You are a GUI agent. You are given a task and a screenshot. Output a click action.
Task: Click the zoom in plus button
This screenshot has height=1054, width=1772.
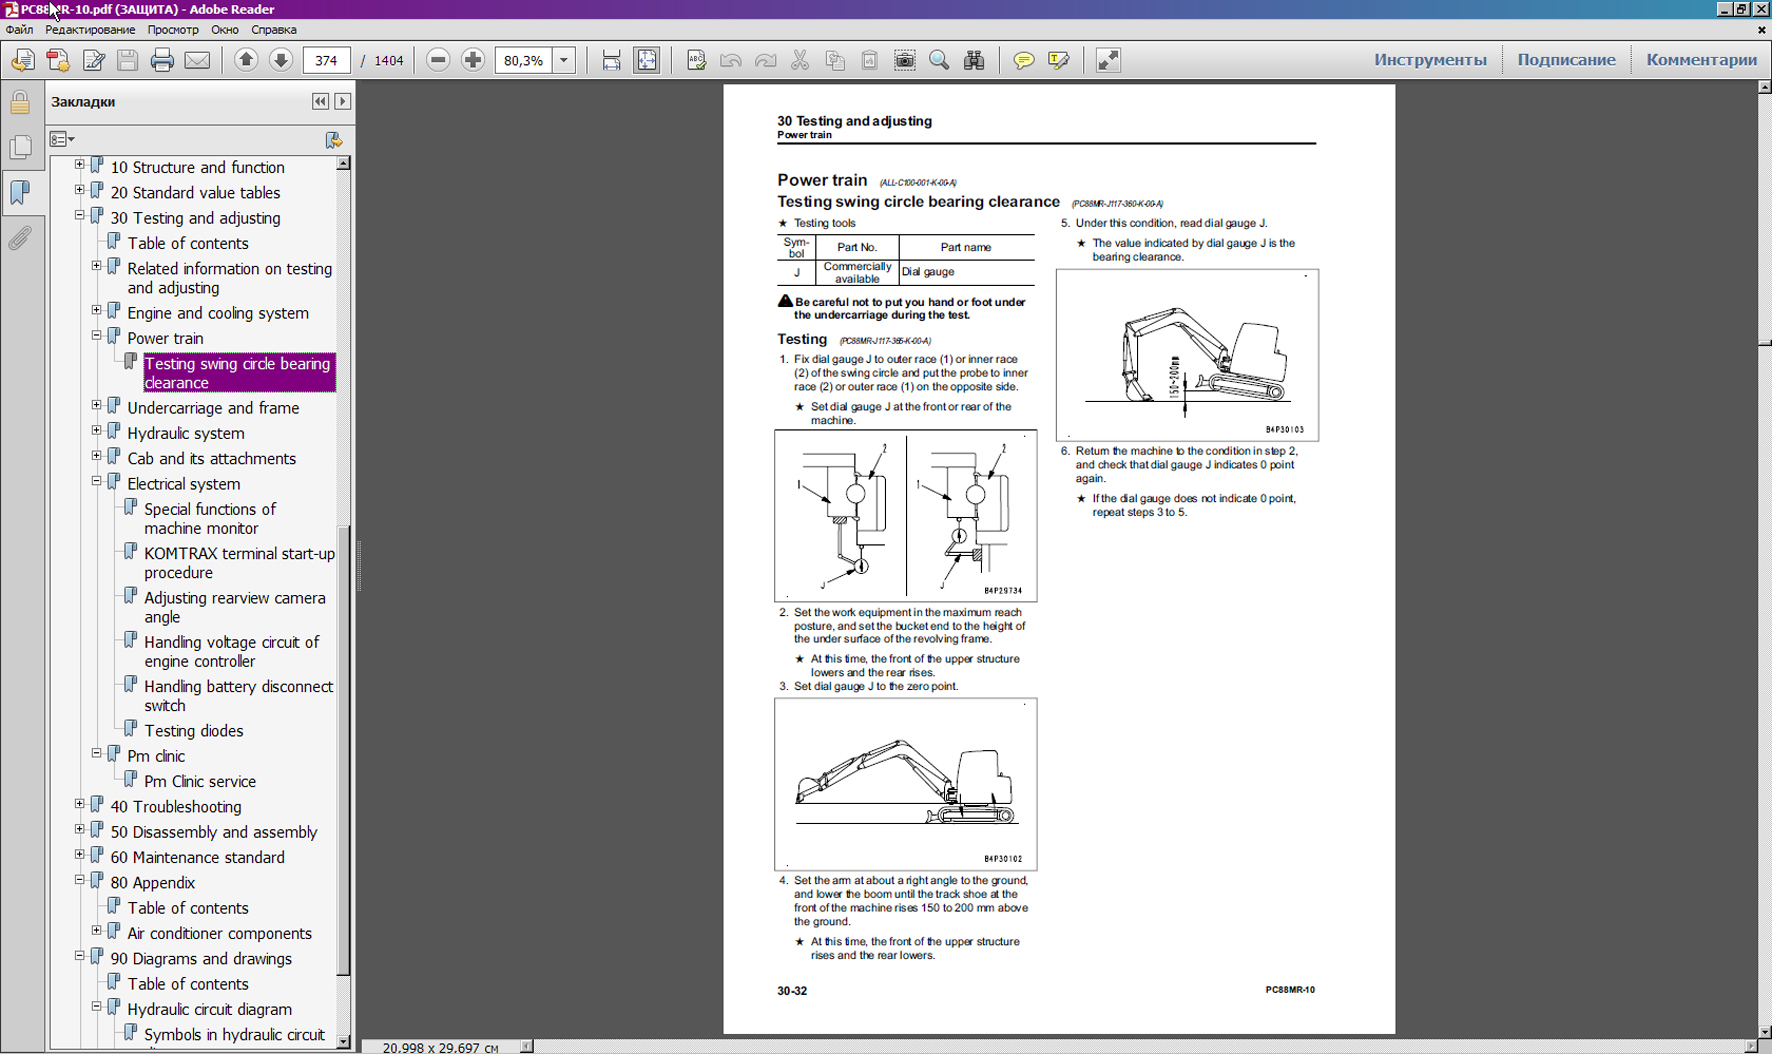point(473,61)
